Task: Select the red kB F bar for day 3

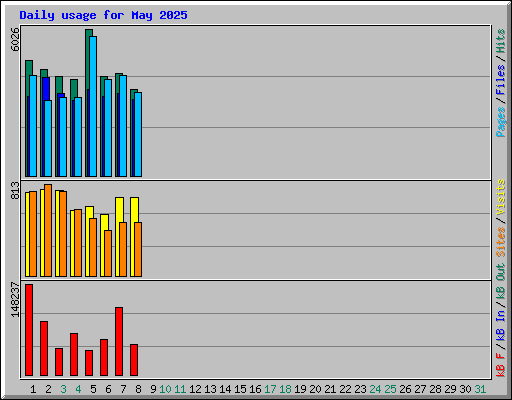Action: pyautogui.click(x=59, y=362)
